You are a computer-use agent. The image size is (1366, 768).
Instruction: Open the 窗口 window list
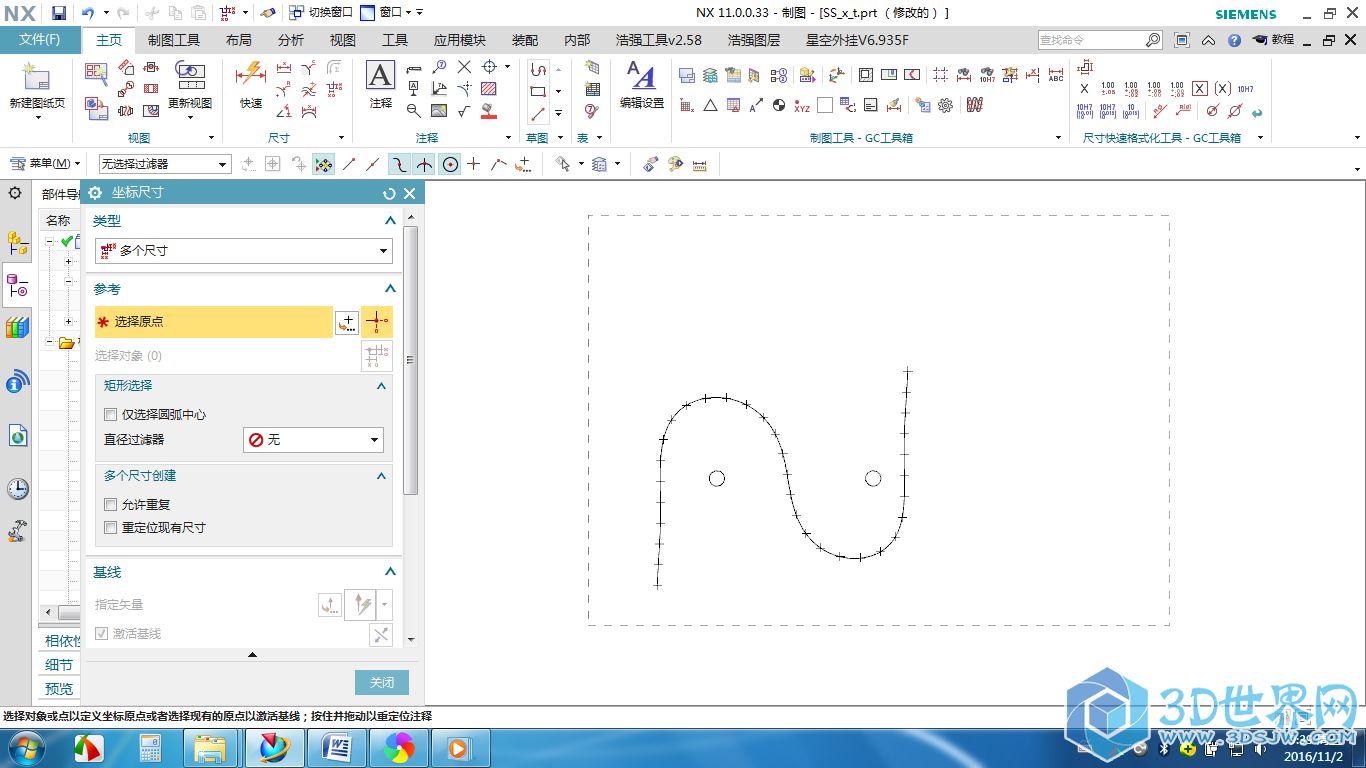391,13
